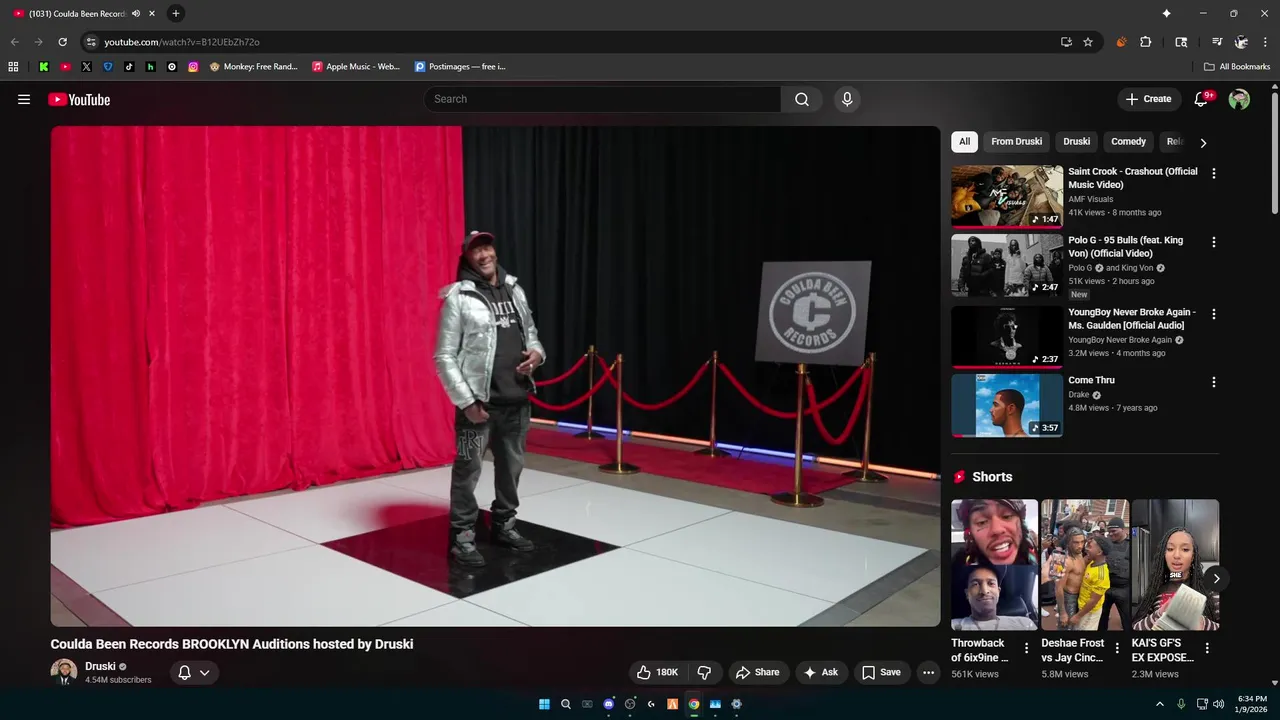This screenshot has width=1280, height=720.
Task: Open the media controls music-note icon
Action: 1216,42
